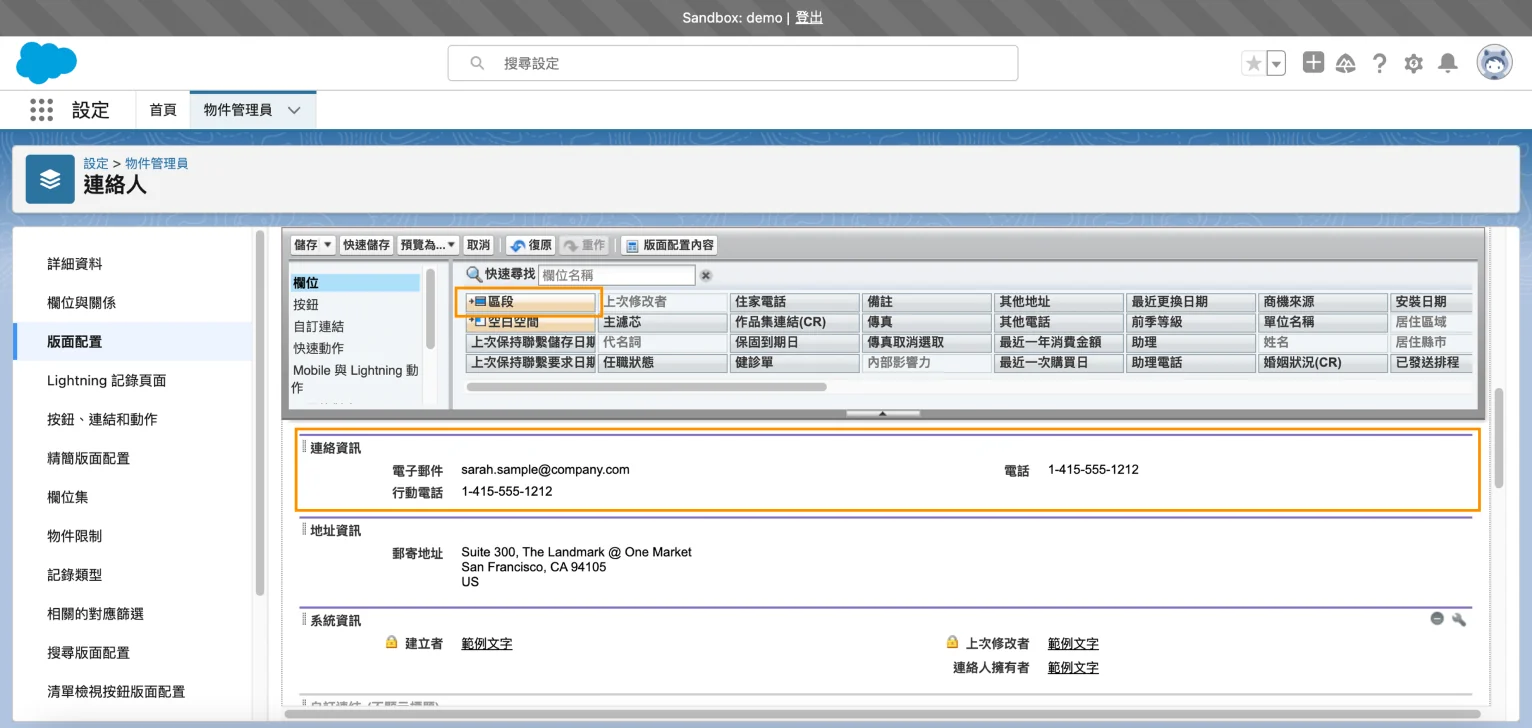Open the setup gear menu

pos(1413,63)
